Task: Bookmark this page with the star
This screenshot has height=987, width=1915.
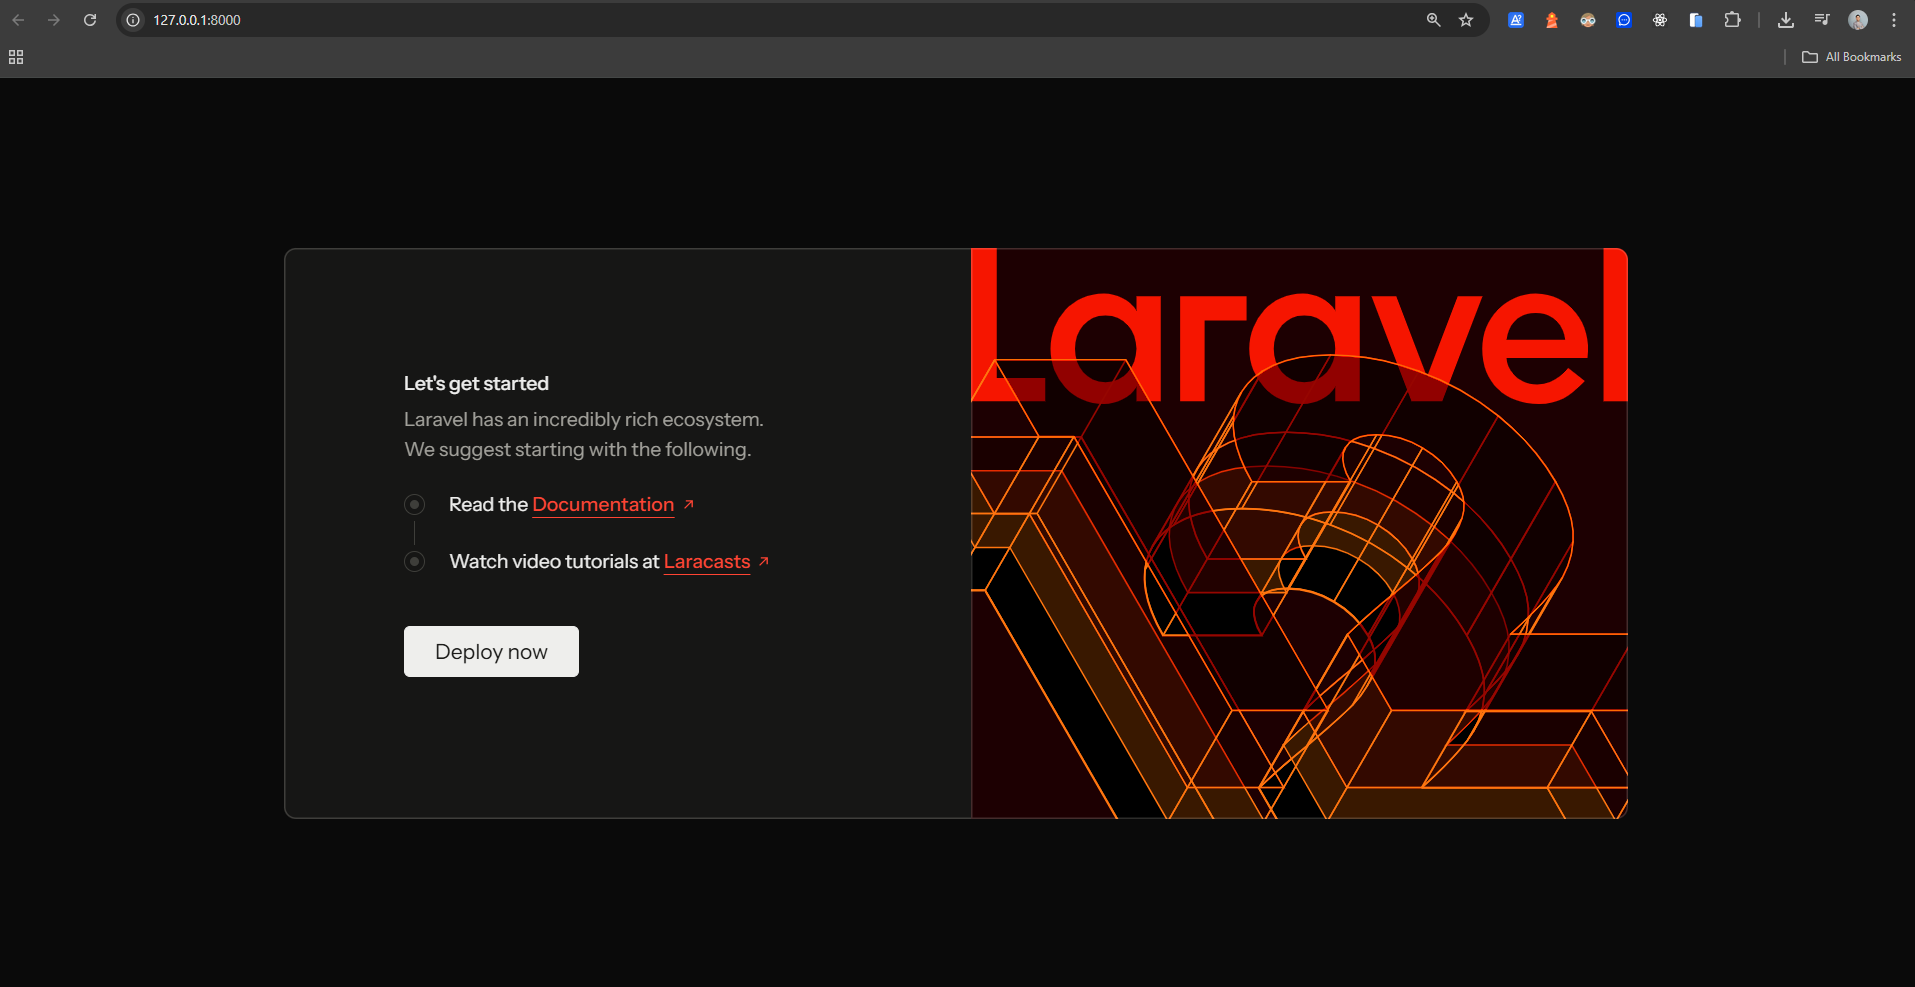Action: [1466, 20]
